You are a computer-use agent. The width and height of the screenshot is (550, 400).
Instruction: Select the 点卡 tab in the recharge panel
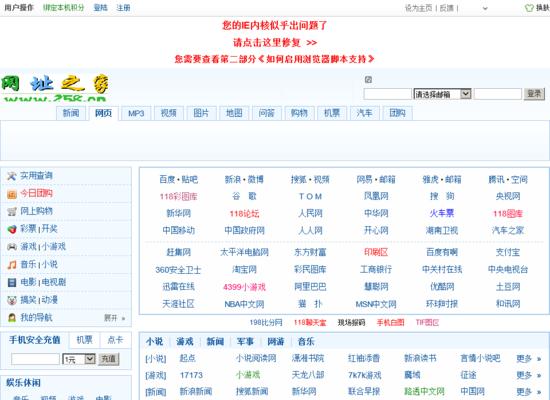click(115, 340)
